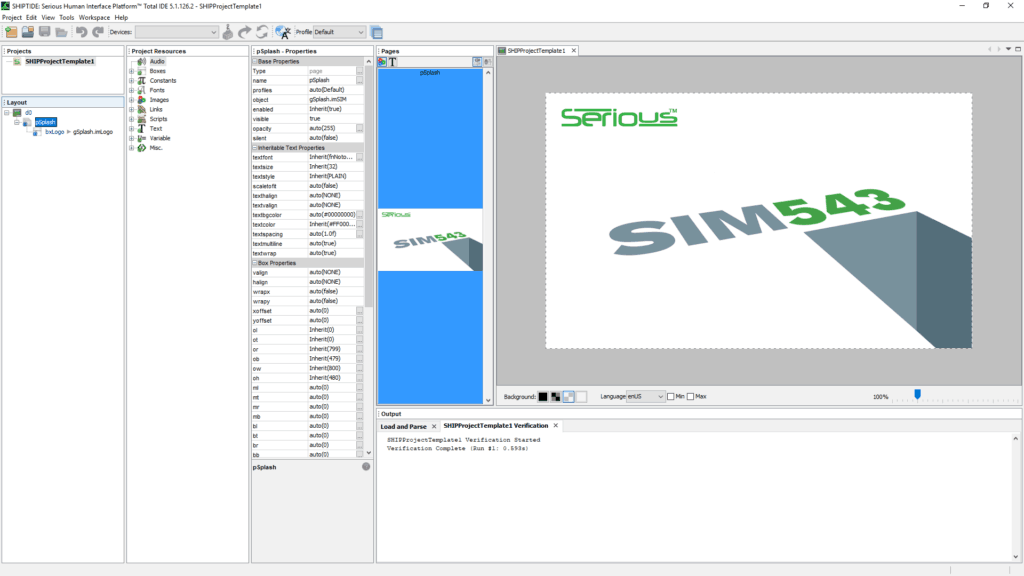Click the circular-arrows refresh toolbar icon
The height and width of the screenshot is (576, 1024).
(262, 32)
